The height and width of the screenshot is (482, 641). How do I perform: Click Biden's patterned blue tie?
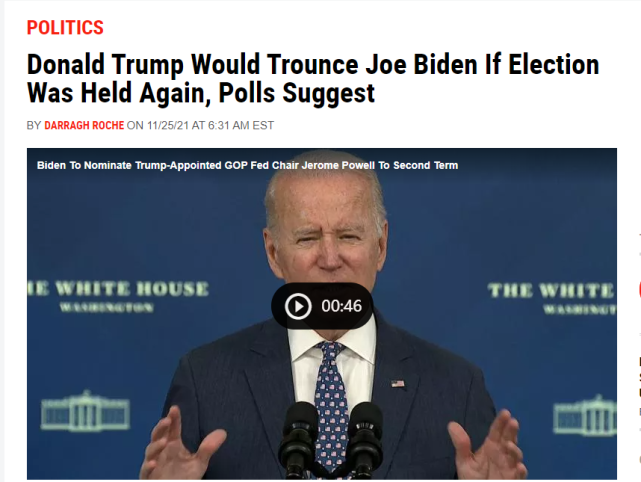tap(332, 405)
